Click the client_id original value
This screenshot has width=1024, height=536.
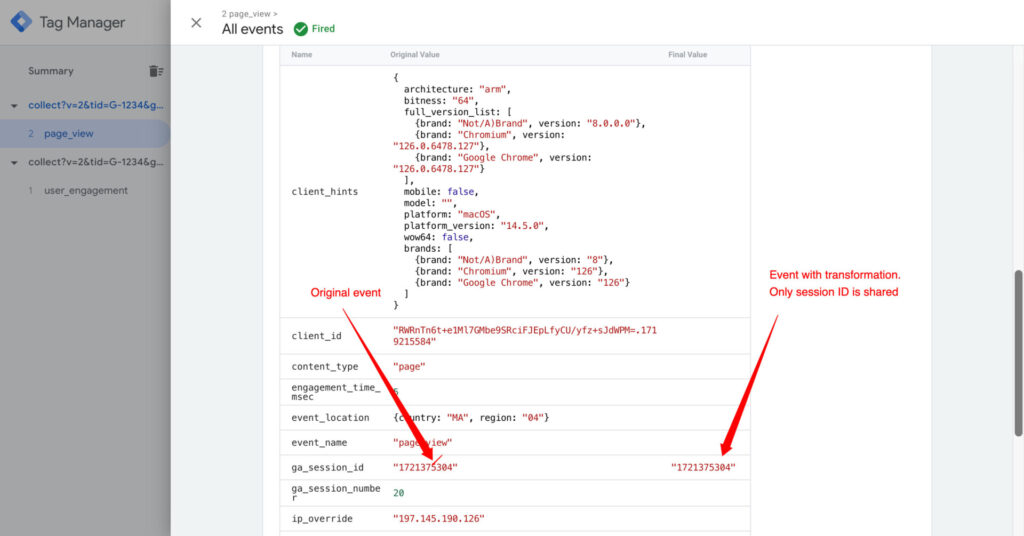pyautogui.click(x=525, y=335)
